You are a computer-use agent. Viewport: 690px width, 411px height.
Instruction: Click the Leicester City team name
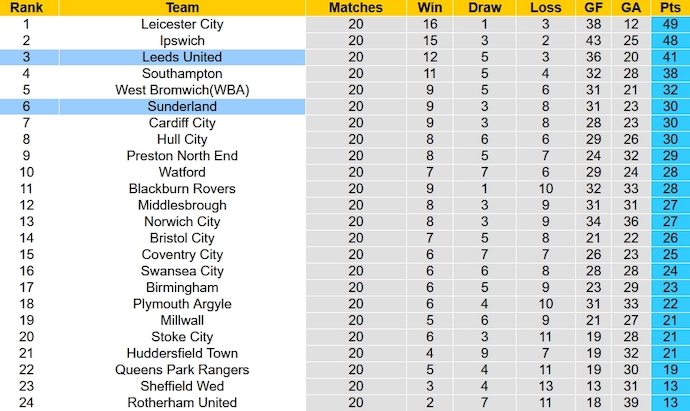pyautogui.click(x=182, y=24)
